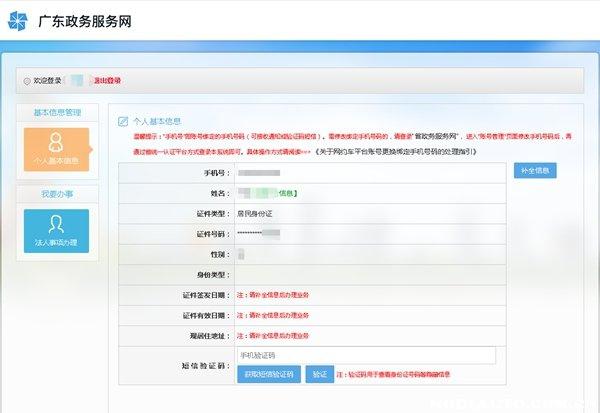This screenshot has width=600, height=413.
Task: Open the 基本信息管理 section header
Action: click(57, 113)
